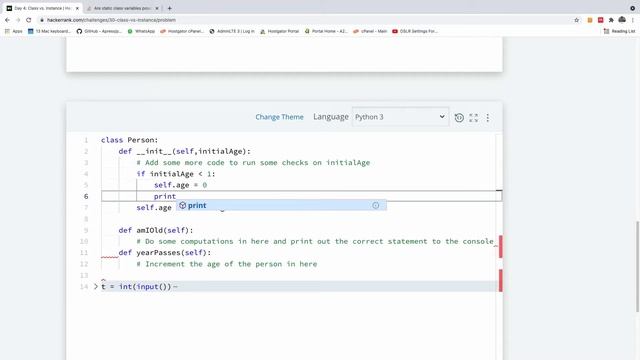Place cursor after 'print' on line 6
This screenshot has height=360, width=640.
click(176, 196)
